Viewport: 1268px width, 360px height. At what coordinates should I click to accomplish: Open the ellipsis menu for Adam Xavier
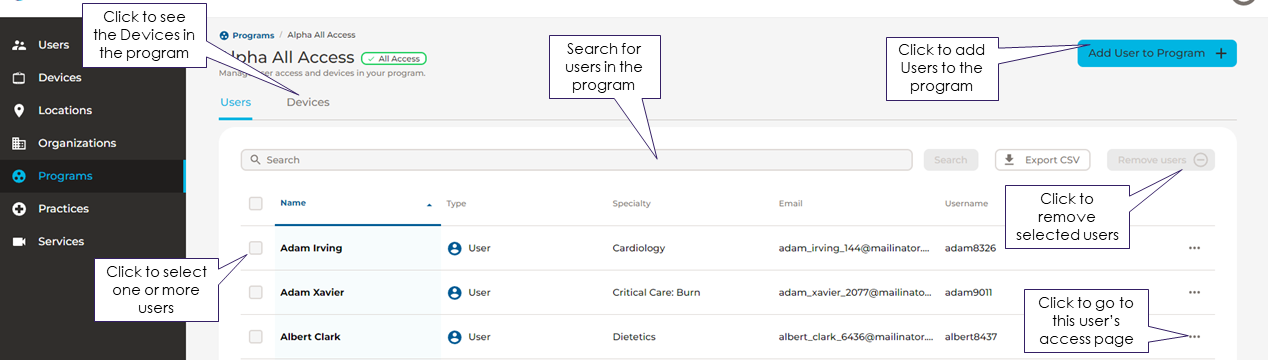point(1194,293)
